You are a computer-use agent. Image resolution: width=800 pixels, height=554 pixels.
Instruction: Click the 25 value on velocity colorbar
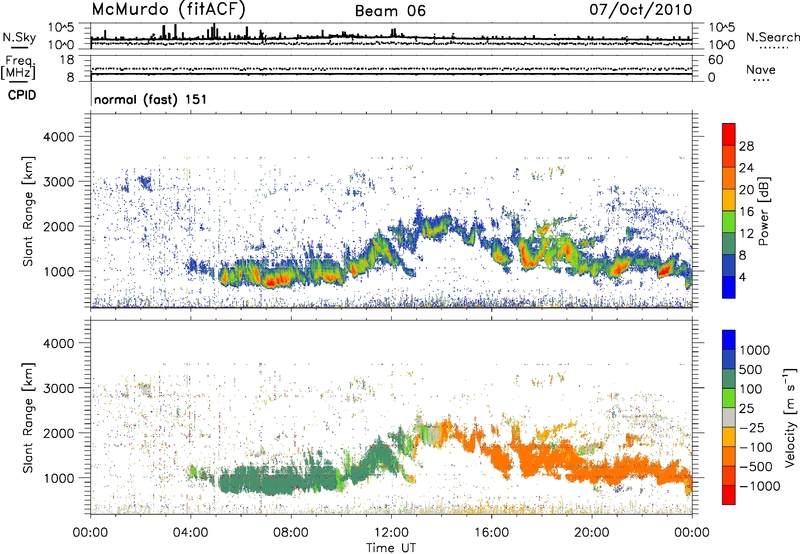tap(746, 408)
